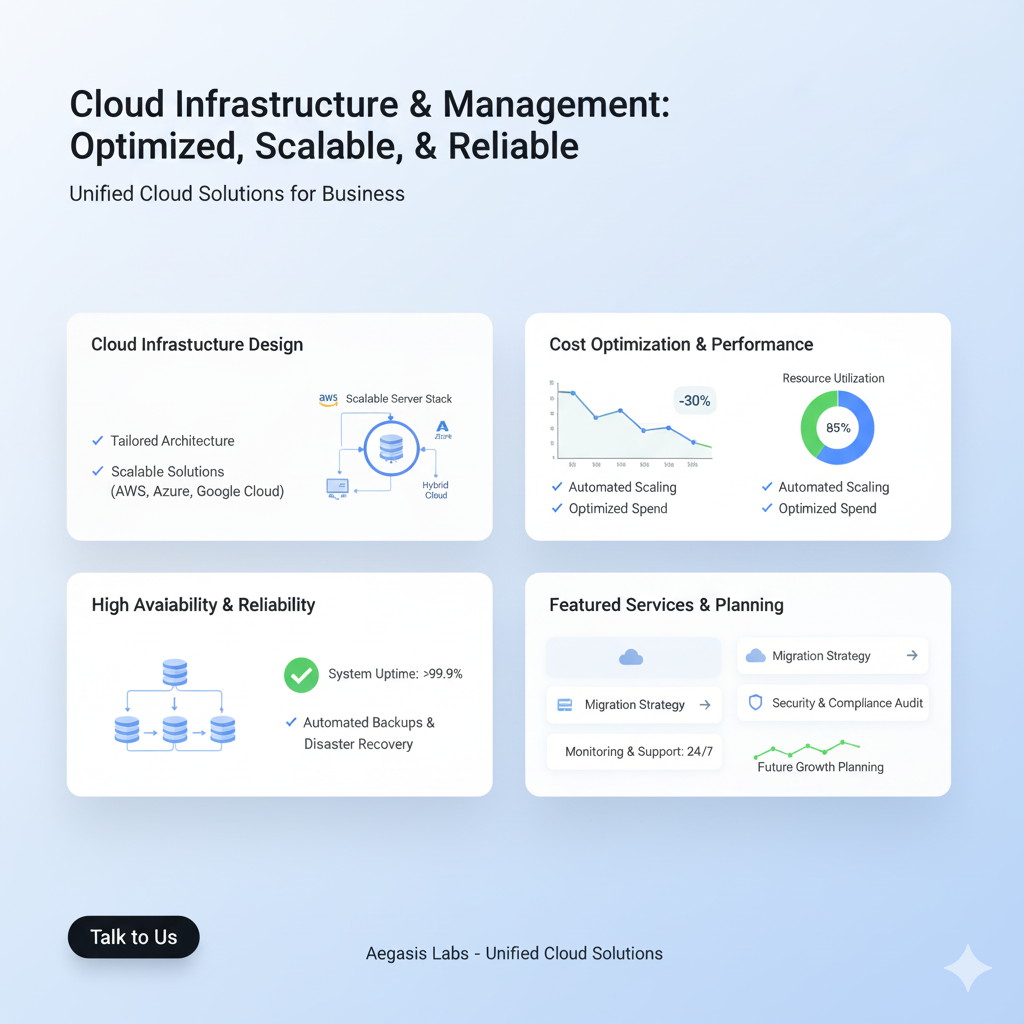
Task: Click the 85% Resource Utilization donut chart
Action: (837, 428)
